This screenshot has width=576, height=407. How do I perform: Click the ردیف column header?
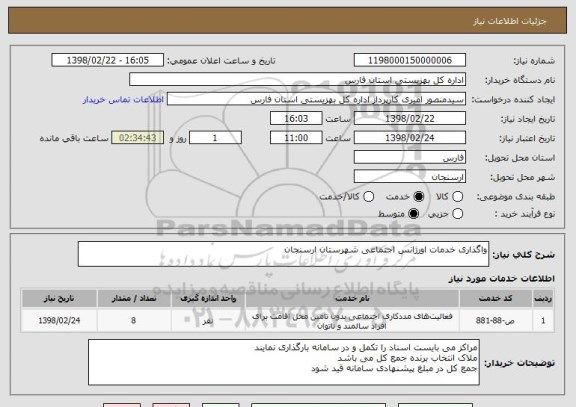point(543,299)
